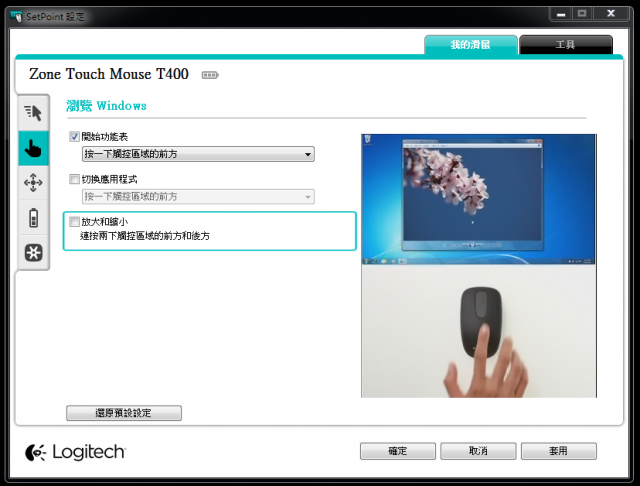
Task: Maximize the SetPoint window
Action: 582,14
